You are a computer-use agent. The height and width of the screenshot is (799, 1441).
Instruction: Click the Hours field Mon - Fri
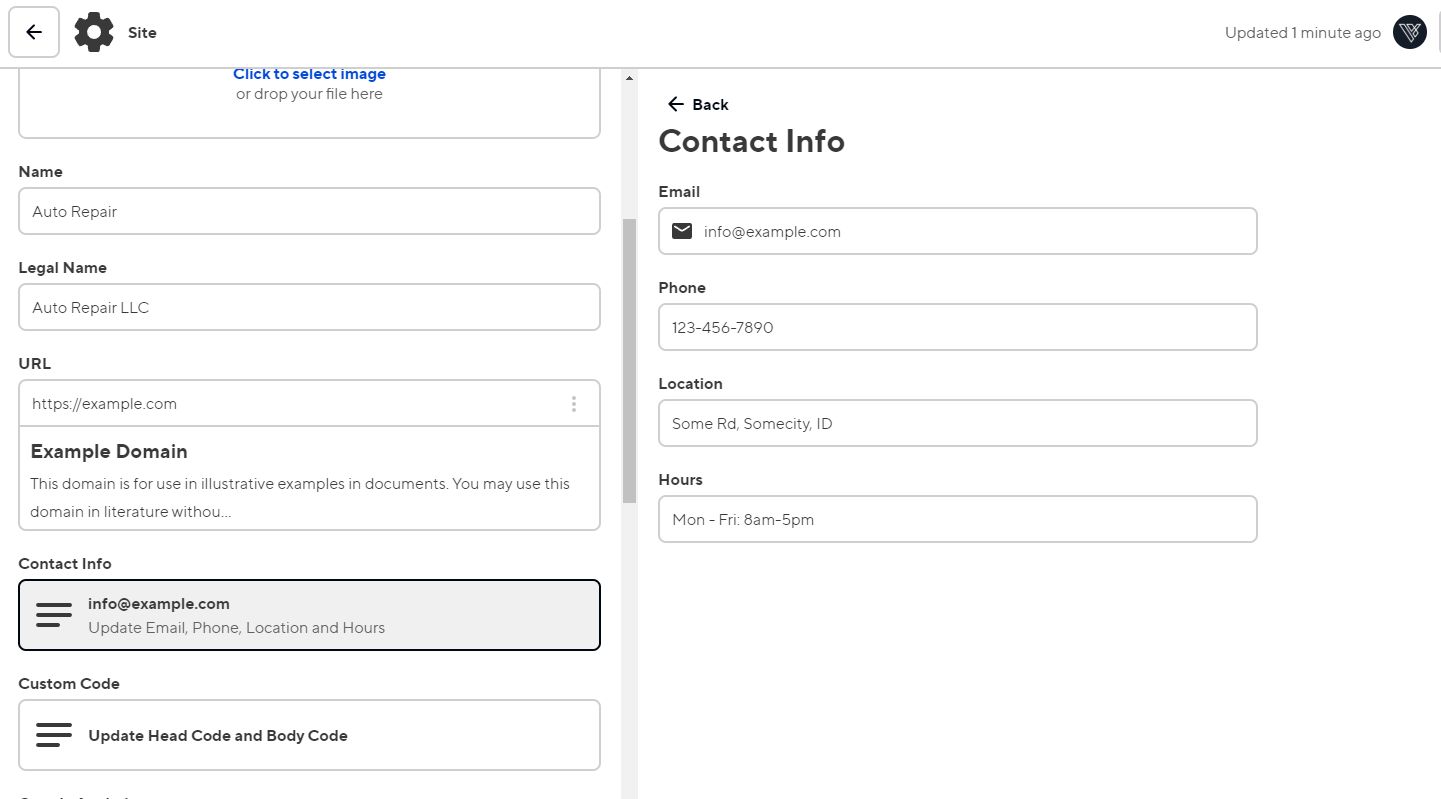click(x=957, y=519)
